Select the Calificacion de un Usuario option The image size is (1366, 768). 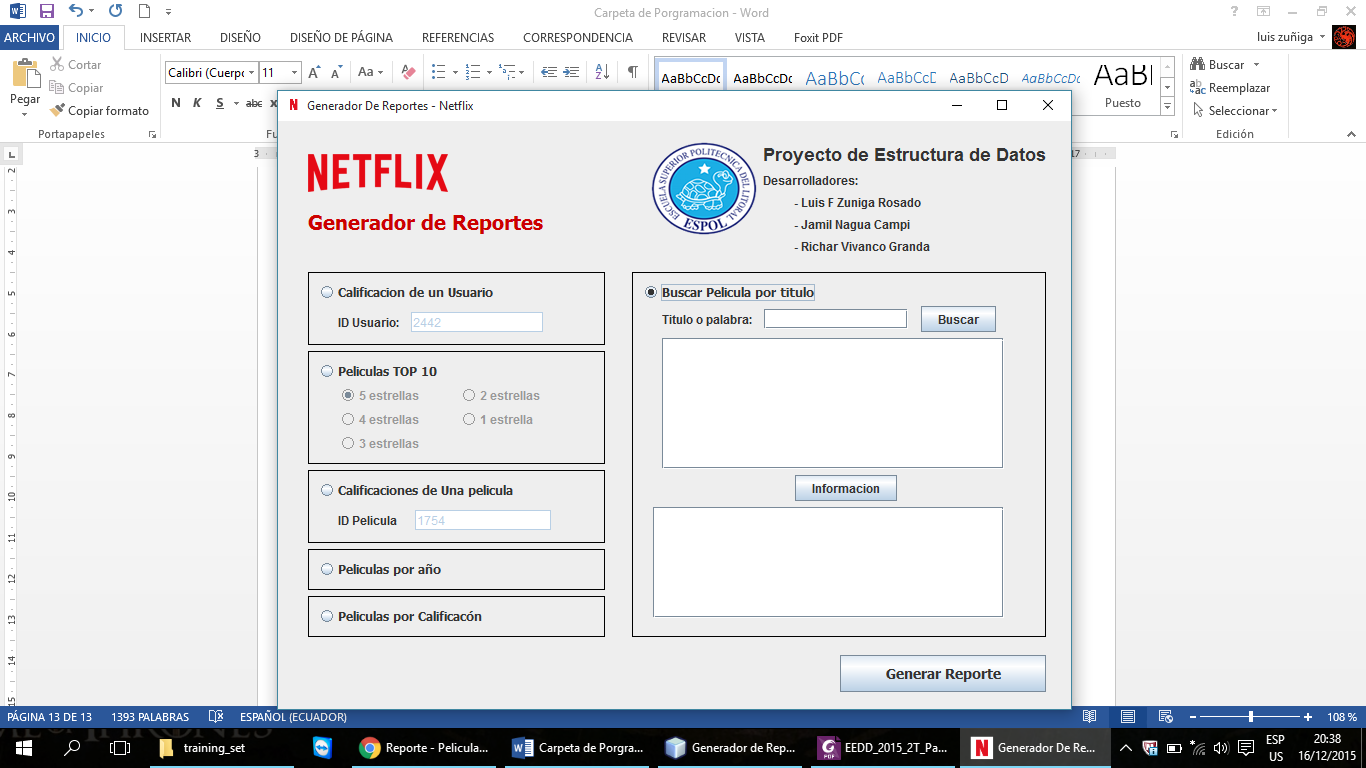[x=327, y=293]
